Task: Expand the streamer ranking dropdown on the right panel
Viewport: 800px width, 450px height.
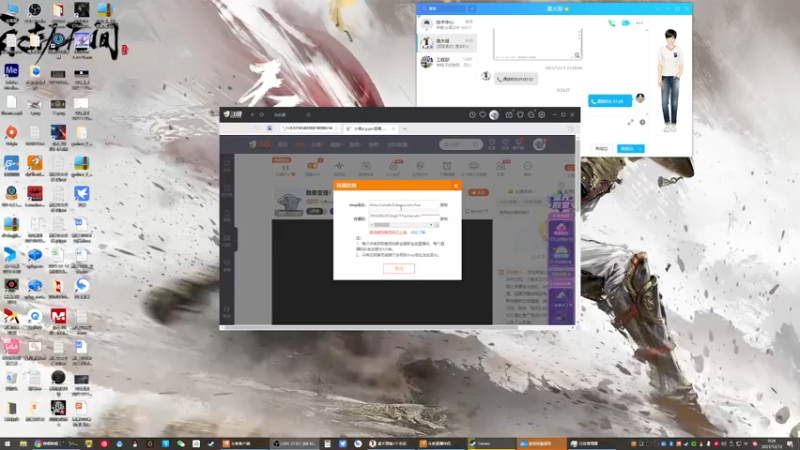Action: click(523, 191)
